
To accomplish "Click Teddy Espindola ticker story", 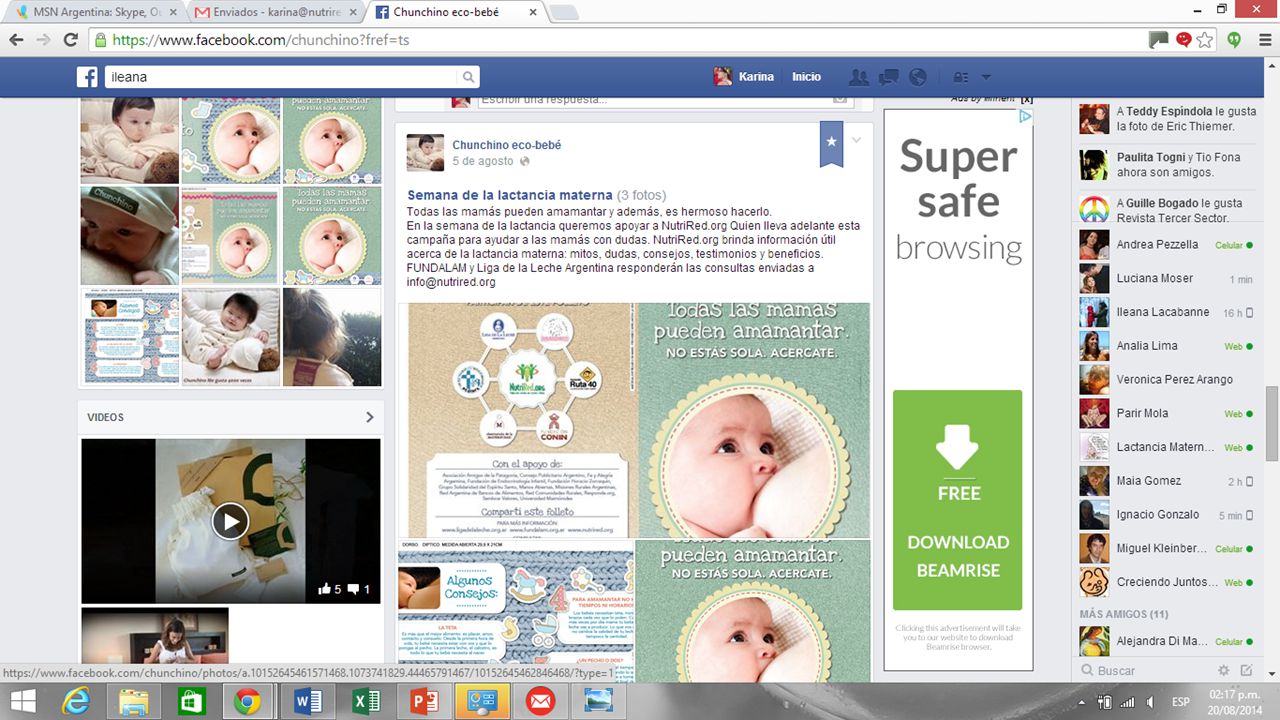I will click(x=1166, y=119).
